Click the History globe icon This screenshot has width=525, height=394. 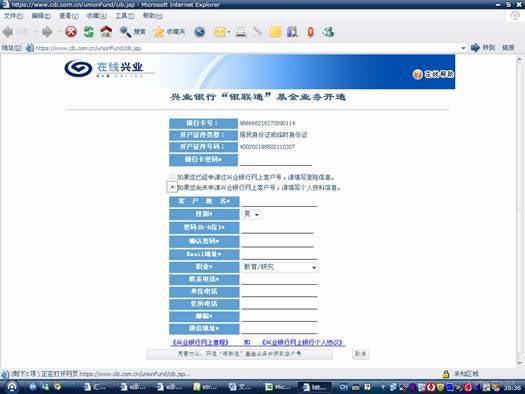[200, 32]
